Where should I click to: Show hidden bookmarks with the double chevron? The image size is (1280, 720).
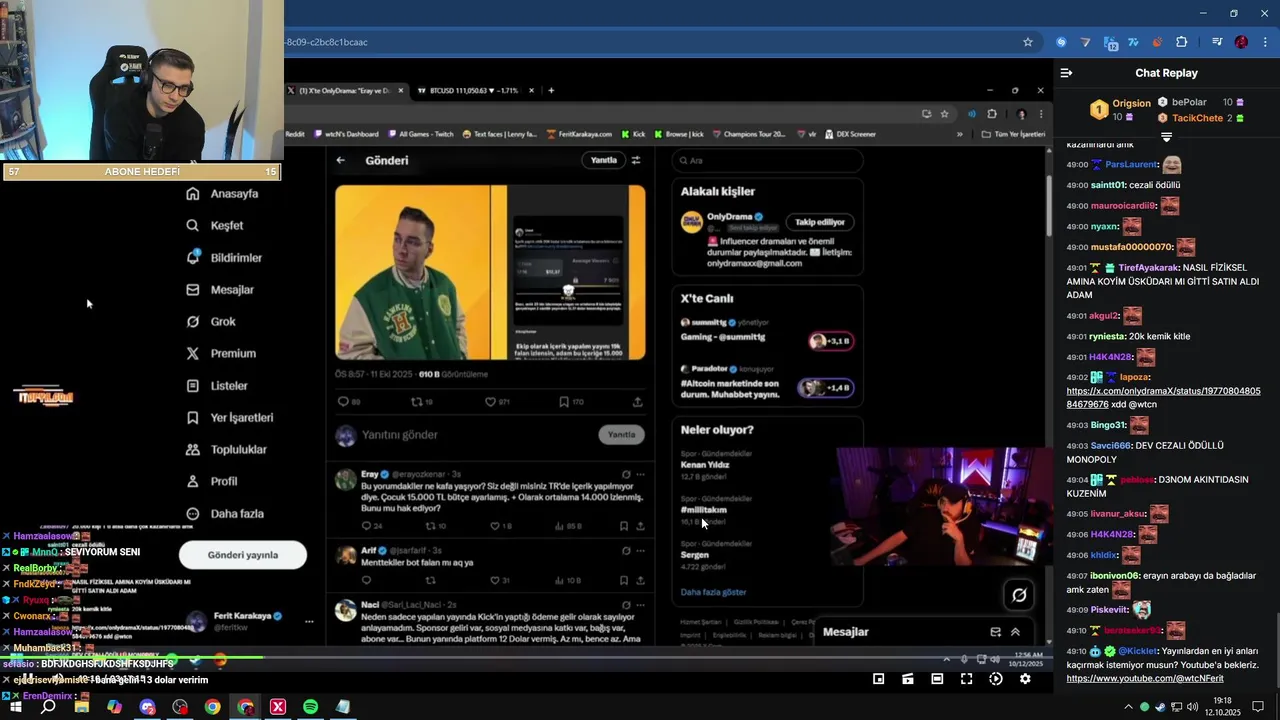pos(960,134)
